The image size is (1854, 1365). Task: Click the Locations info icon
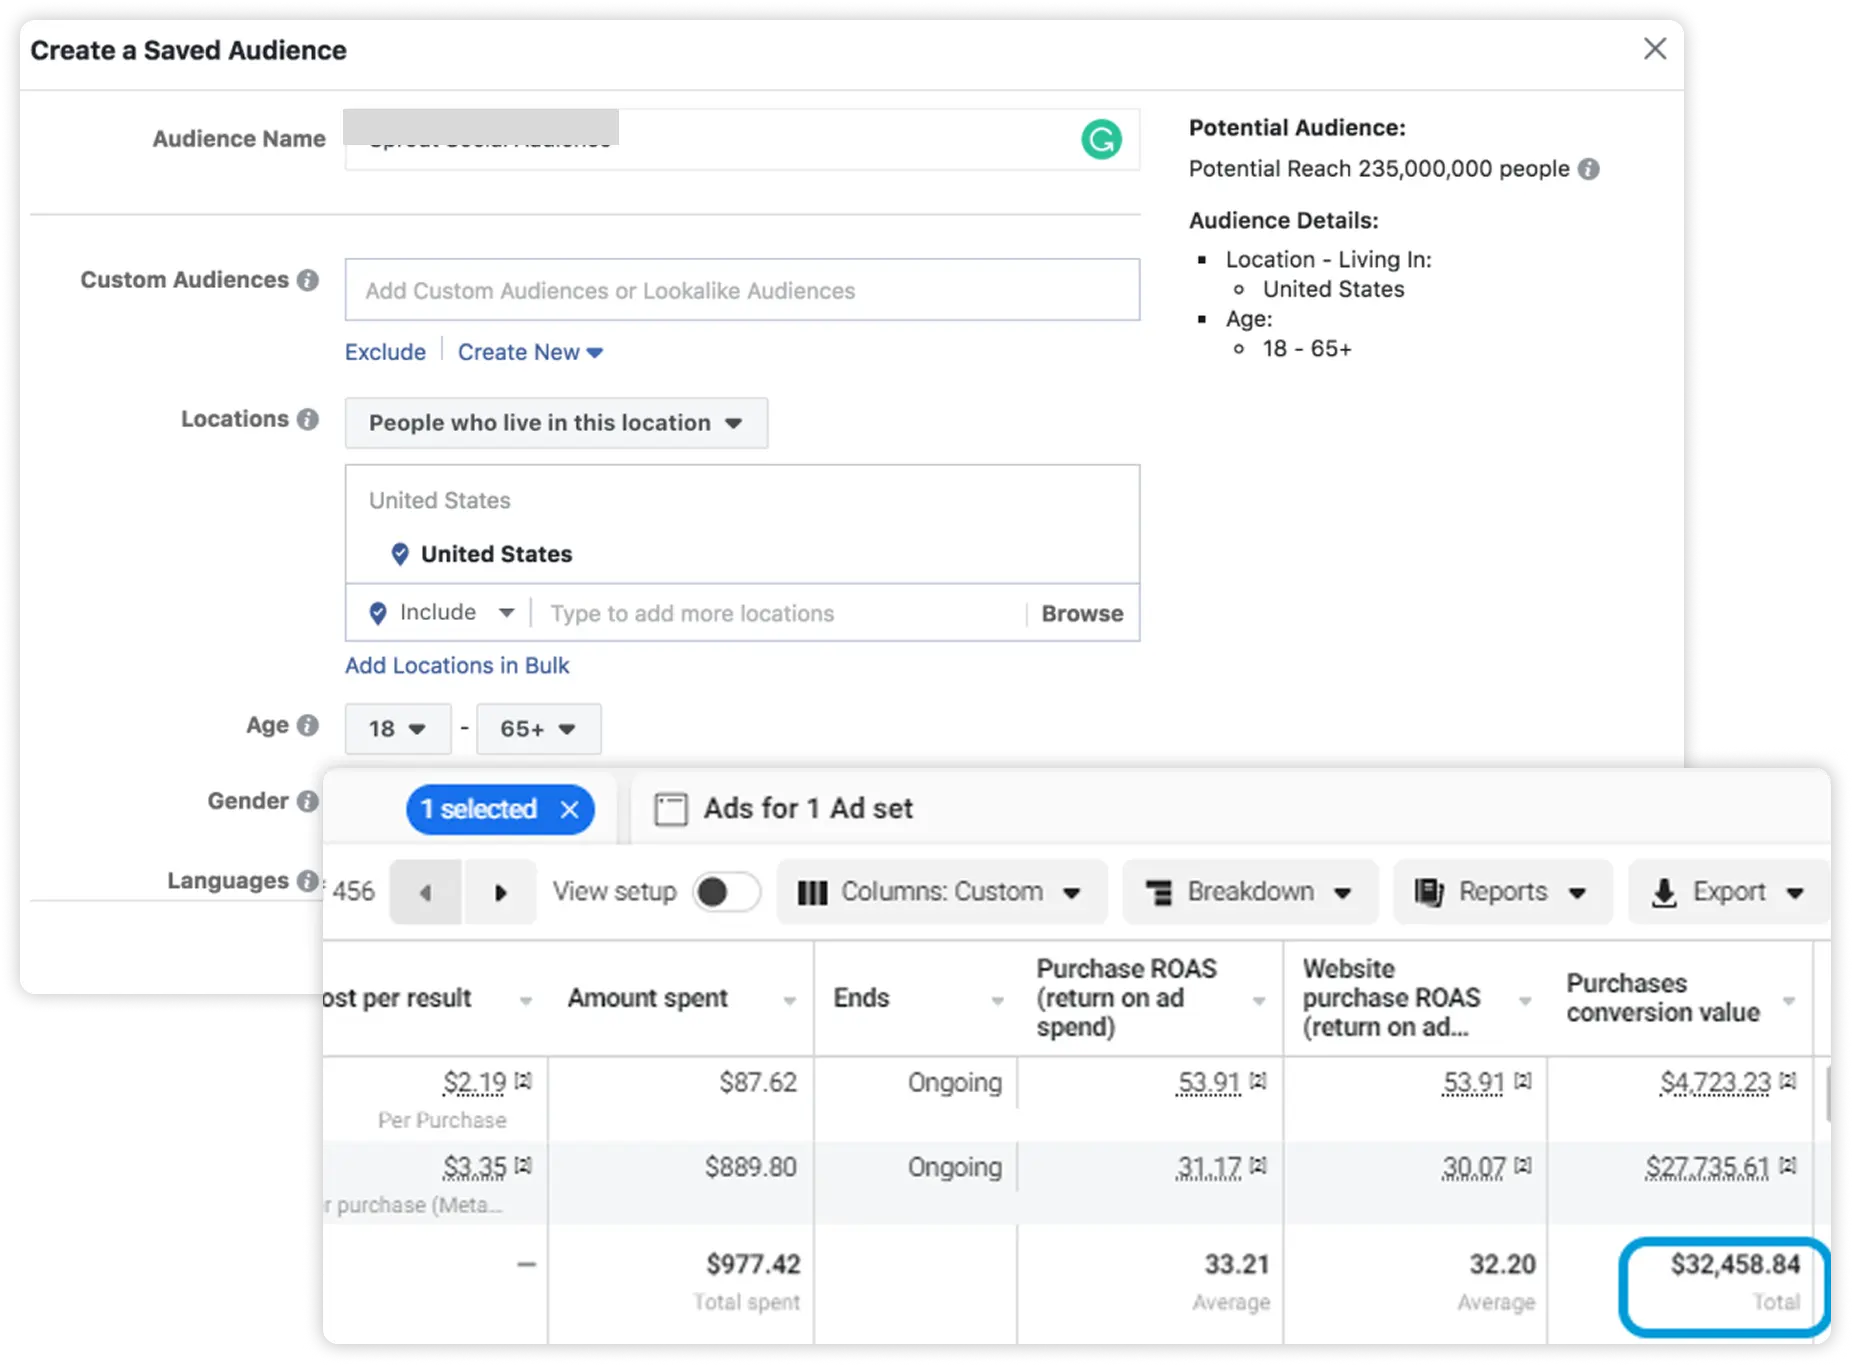coord(308,419)
